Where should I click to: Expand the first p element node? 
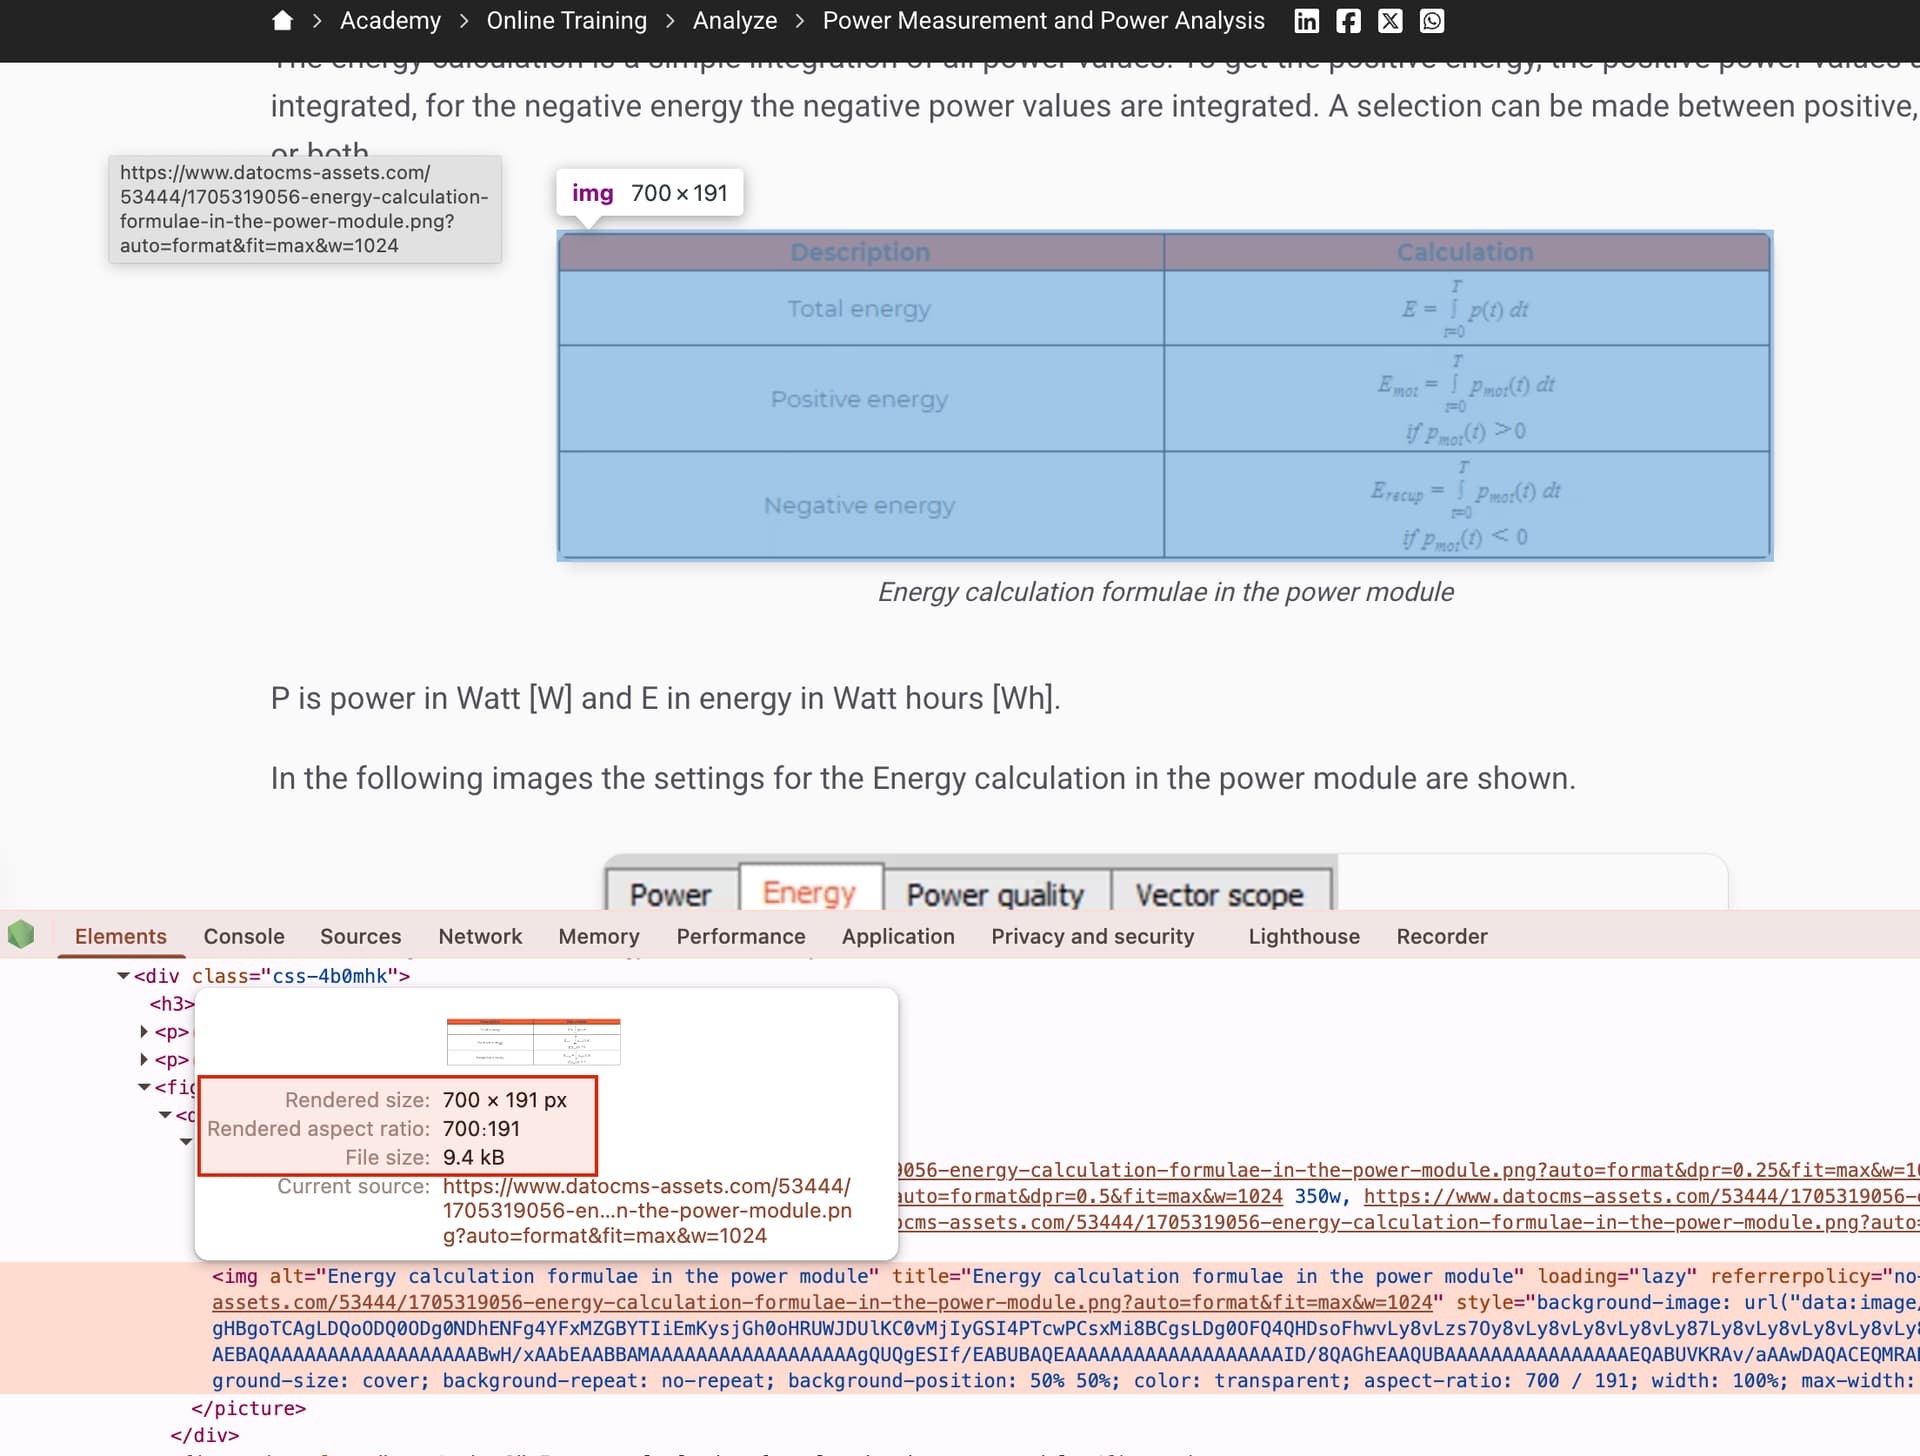(144, 1031)
